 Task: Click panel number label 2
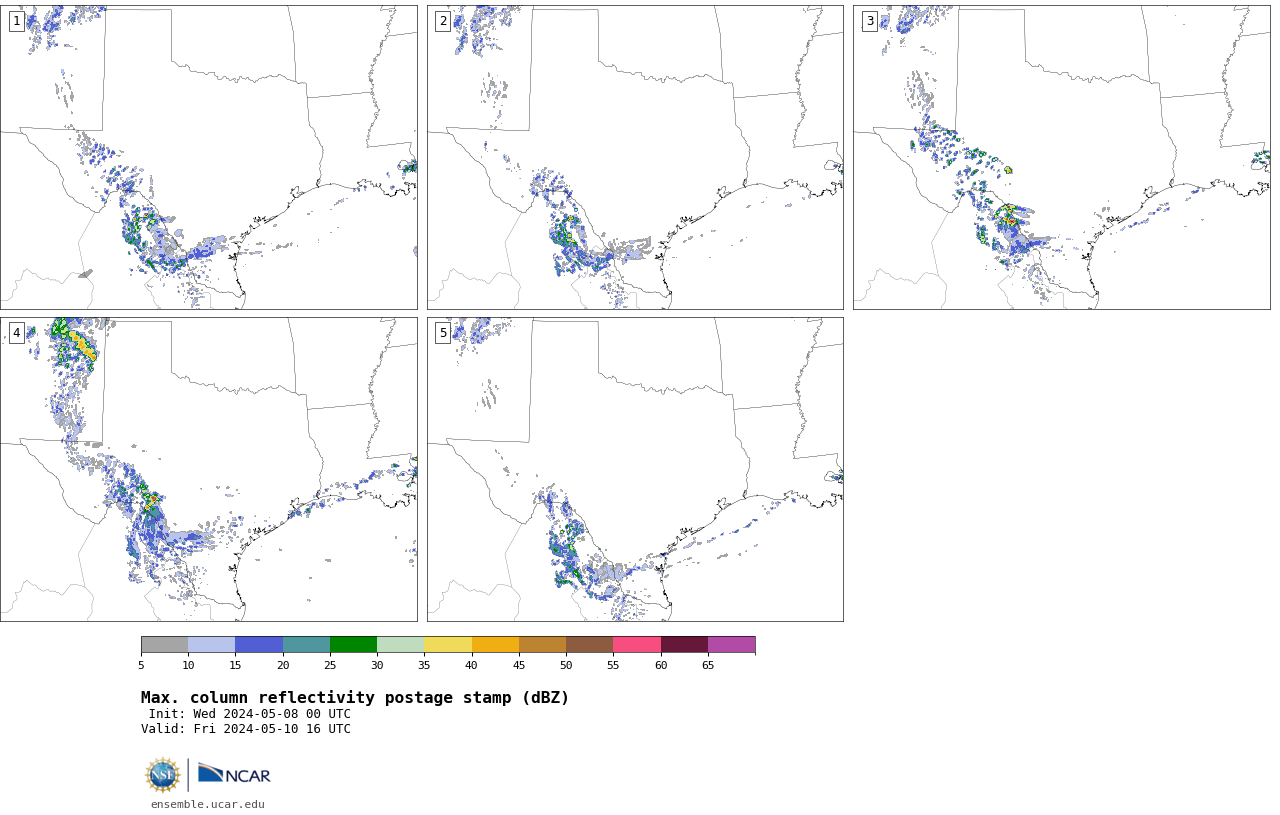(443, 21)
